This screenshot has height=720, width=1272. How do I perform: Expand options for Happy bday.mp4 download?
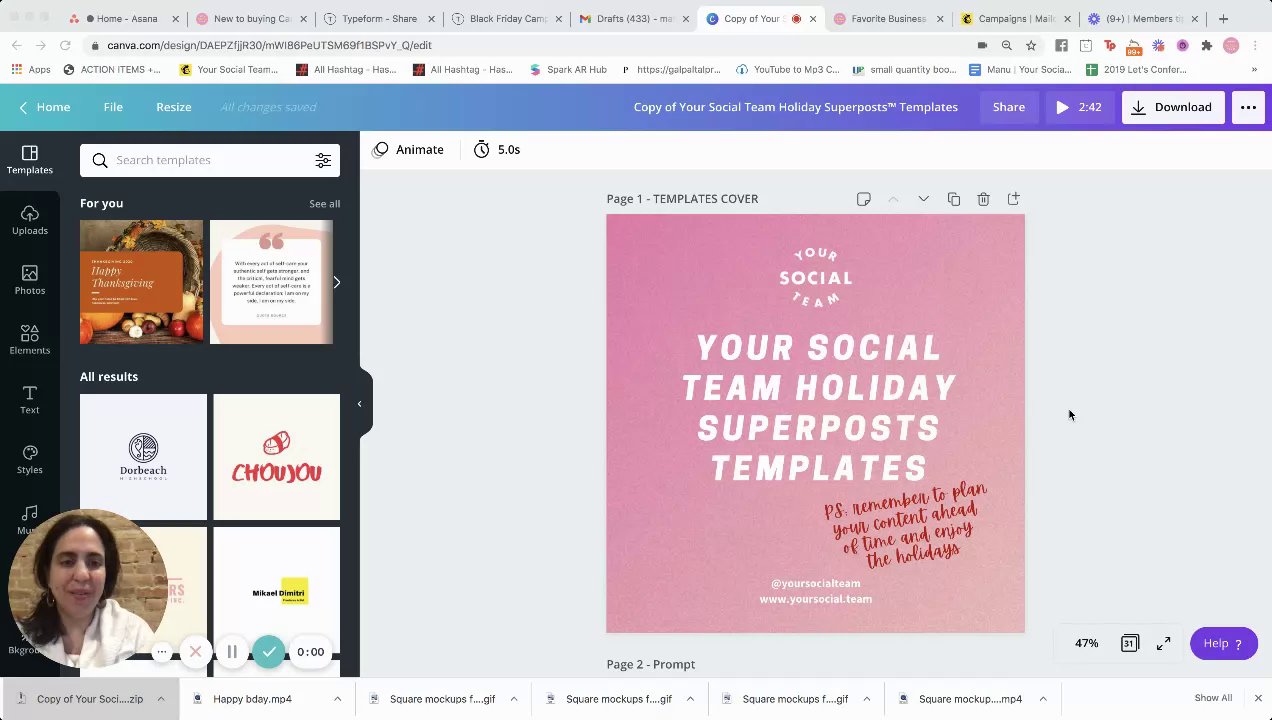[x=337, y=699]
